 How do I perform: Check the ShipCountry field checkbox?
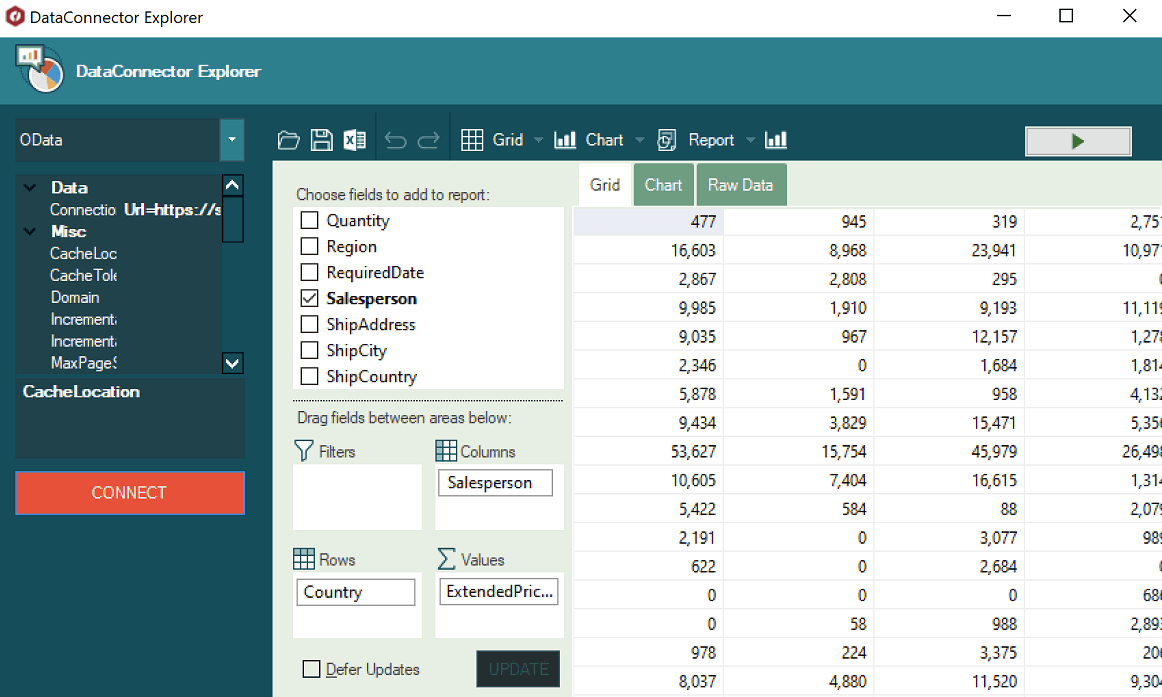(310, 376)
